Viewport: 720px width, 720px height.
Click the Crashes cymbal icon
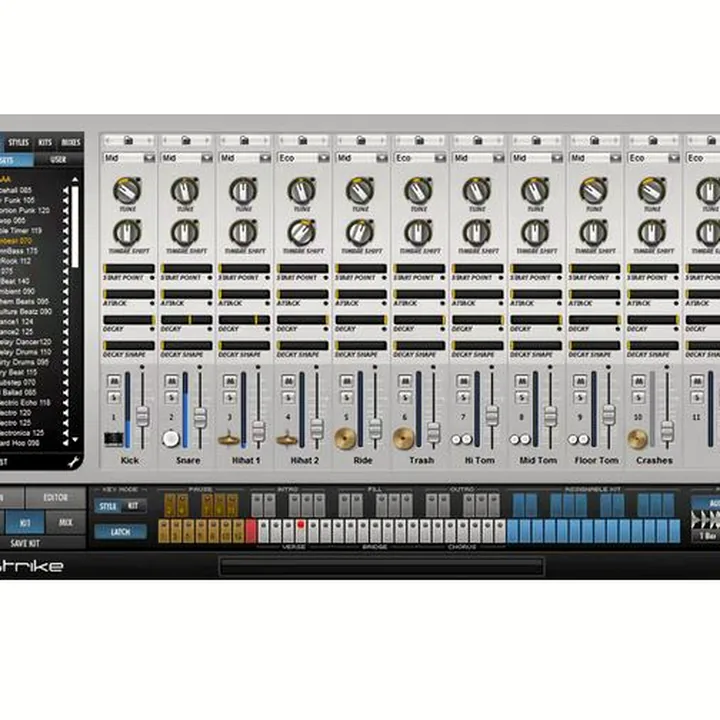click(x=637, y=439)
